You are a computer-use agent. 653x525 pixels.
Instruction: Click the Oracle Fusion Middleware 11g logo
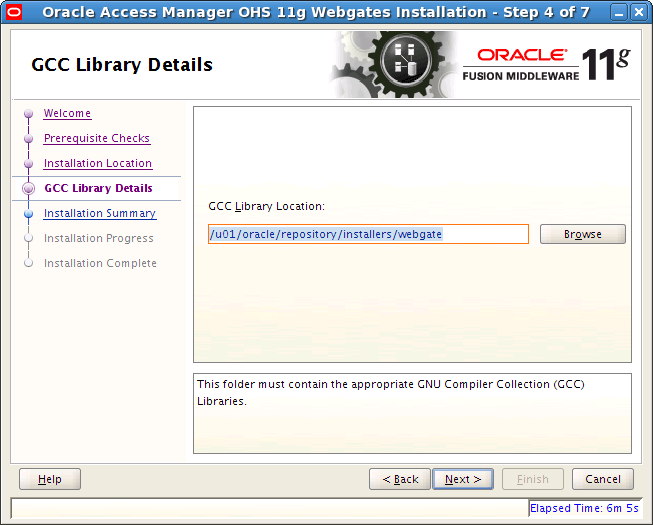pos(546,65)
